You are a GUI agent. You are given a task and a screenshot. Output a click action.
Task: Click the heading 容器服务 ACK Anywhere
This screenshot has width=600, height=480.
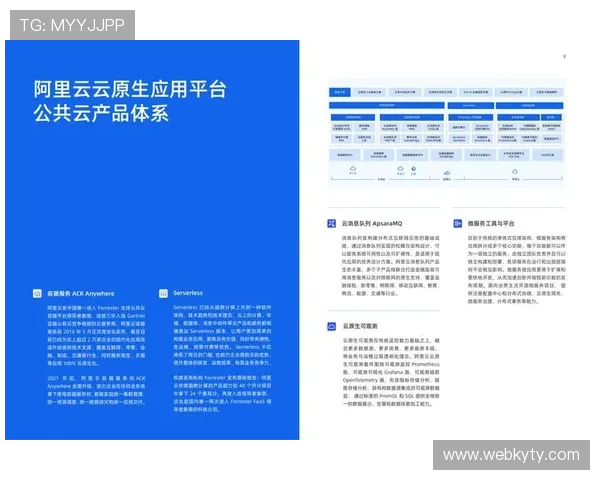click(81, 294)
